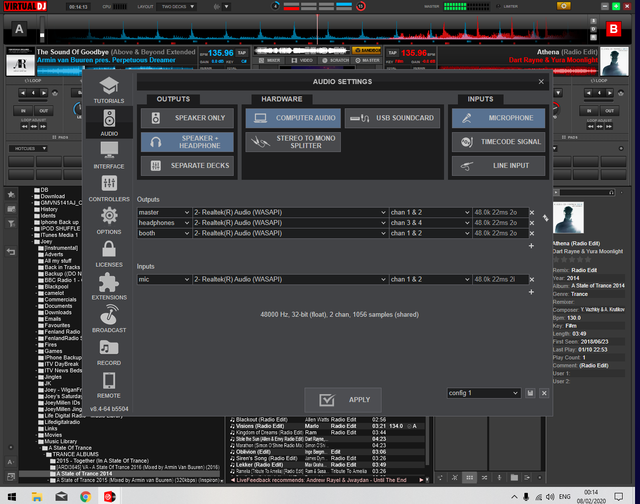
Task: Open the config 1 preset dropdown
Action: click(484, 393)
